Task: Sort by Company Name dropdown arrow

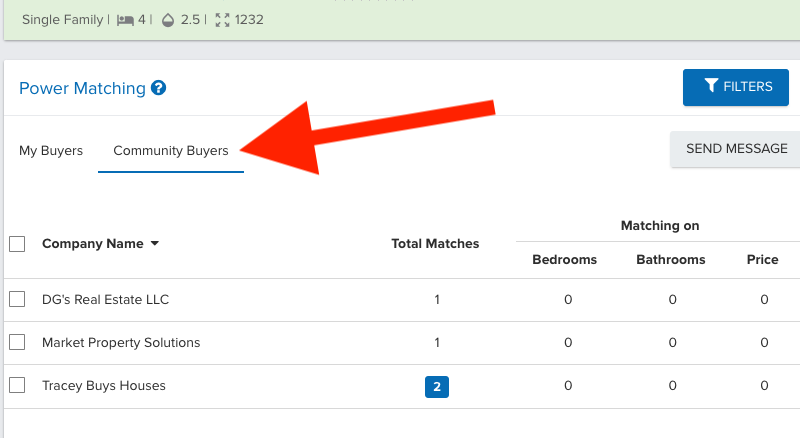Action: point(155,244)
